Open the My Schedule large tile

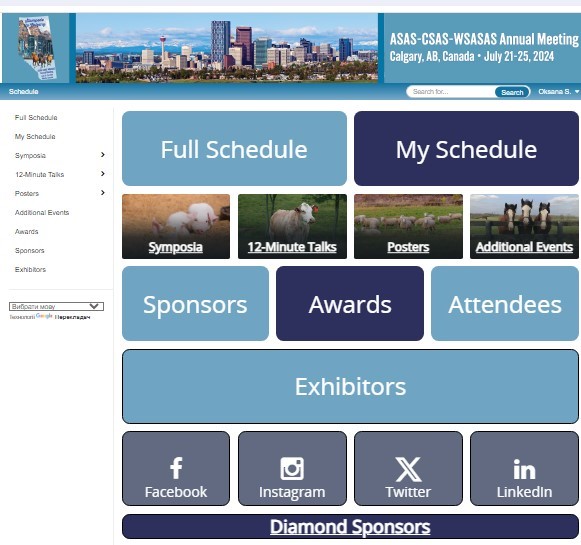[466, 149]
